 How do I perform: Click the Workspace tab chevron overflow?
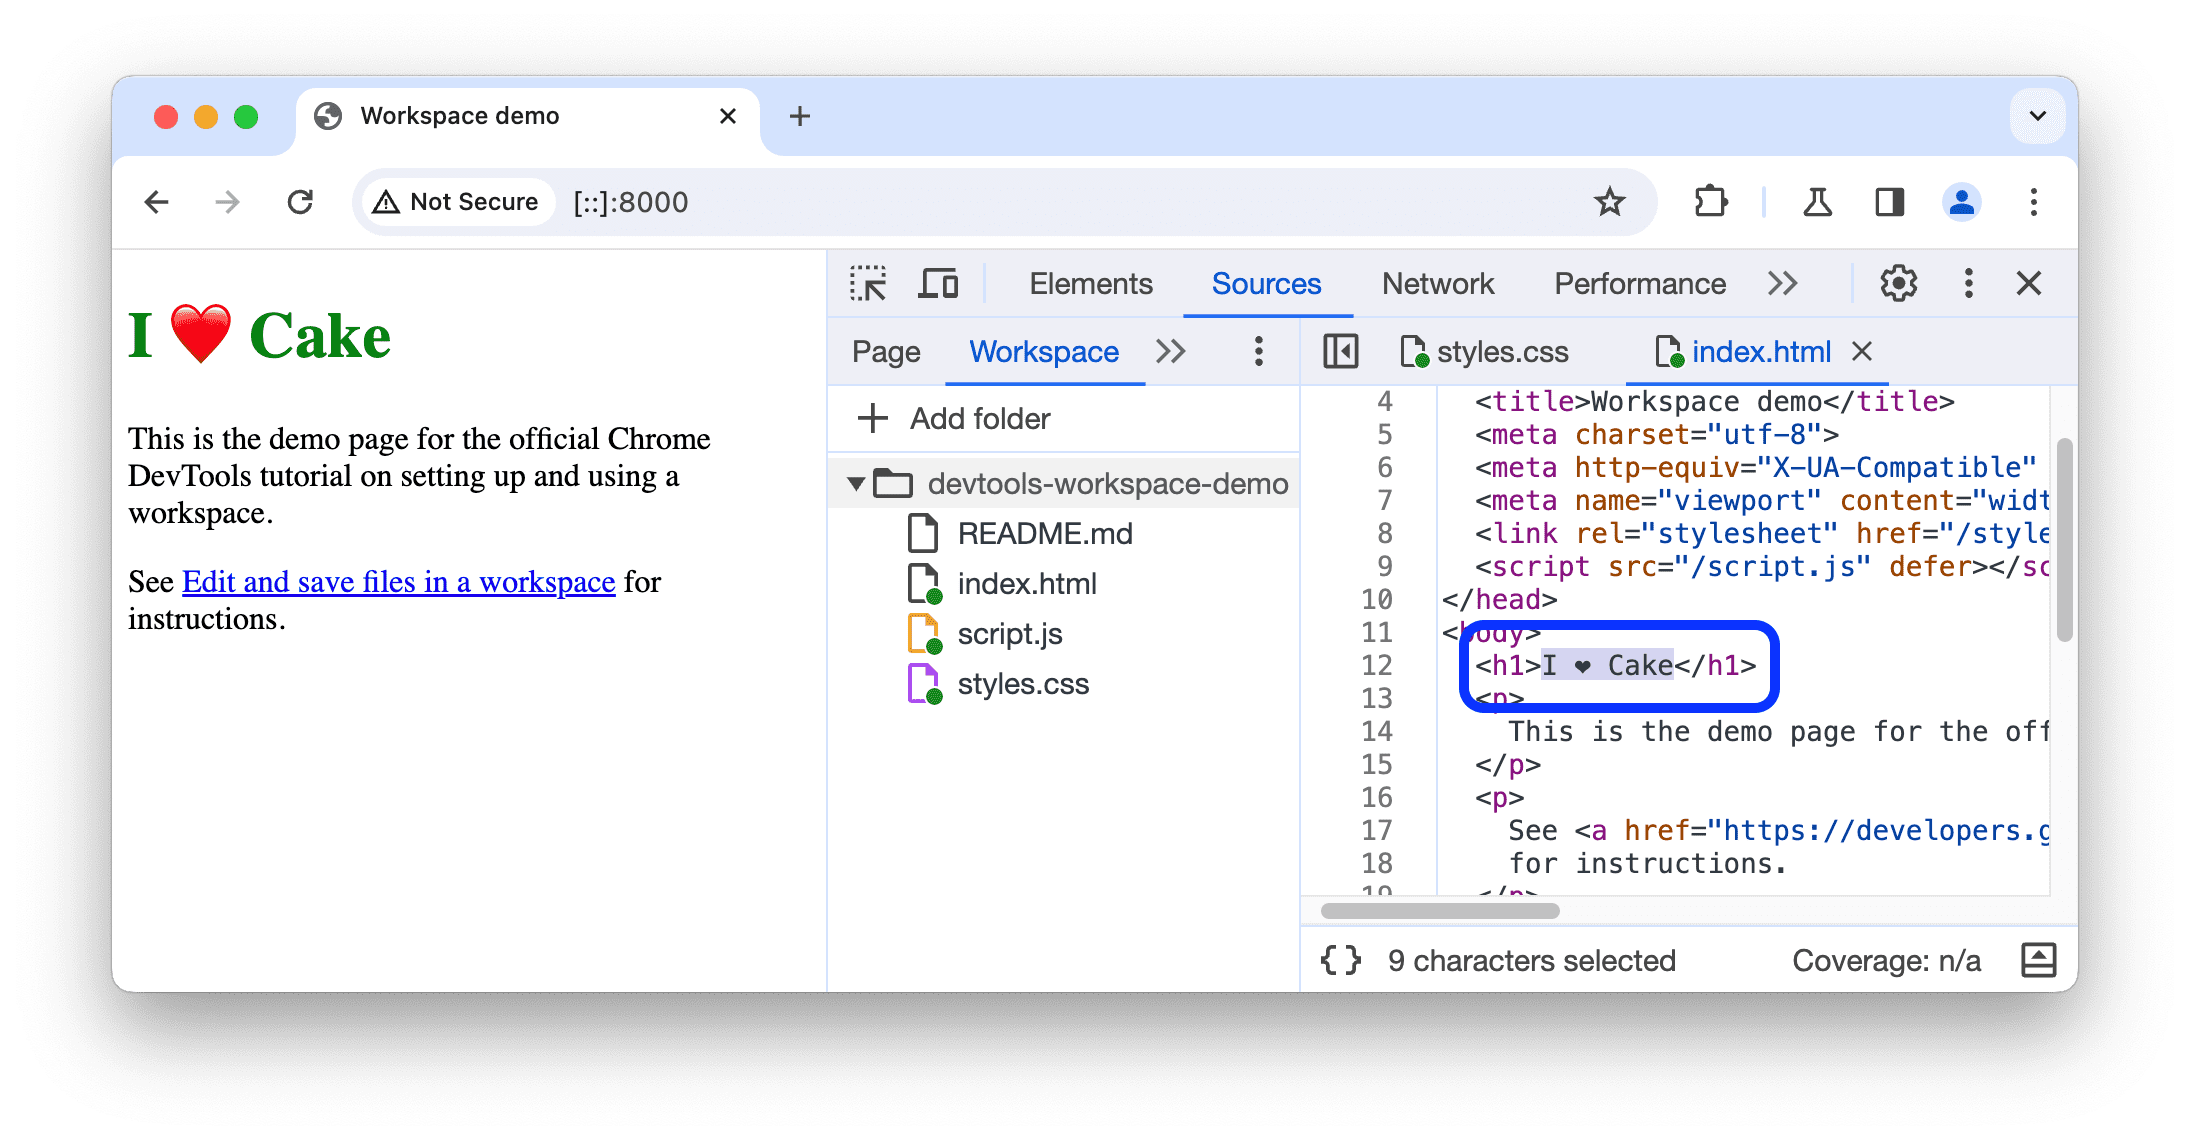(x=1173, y=351)
